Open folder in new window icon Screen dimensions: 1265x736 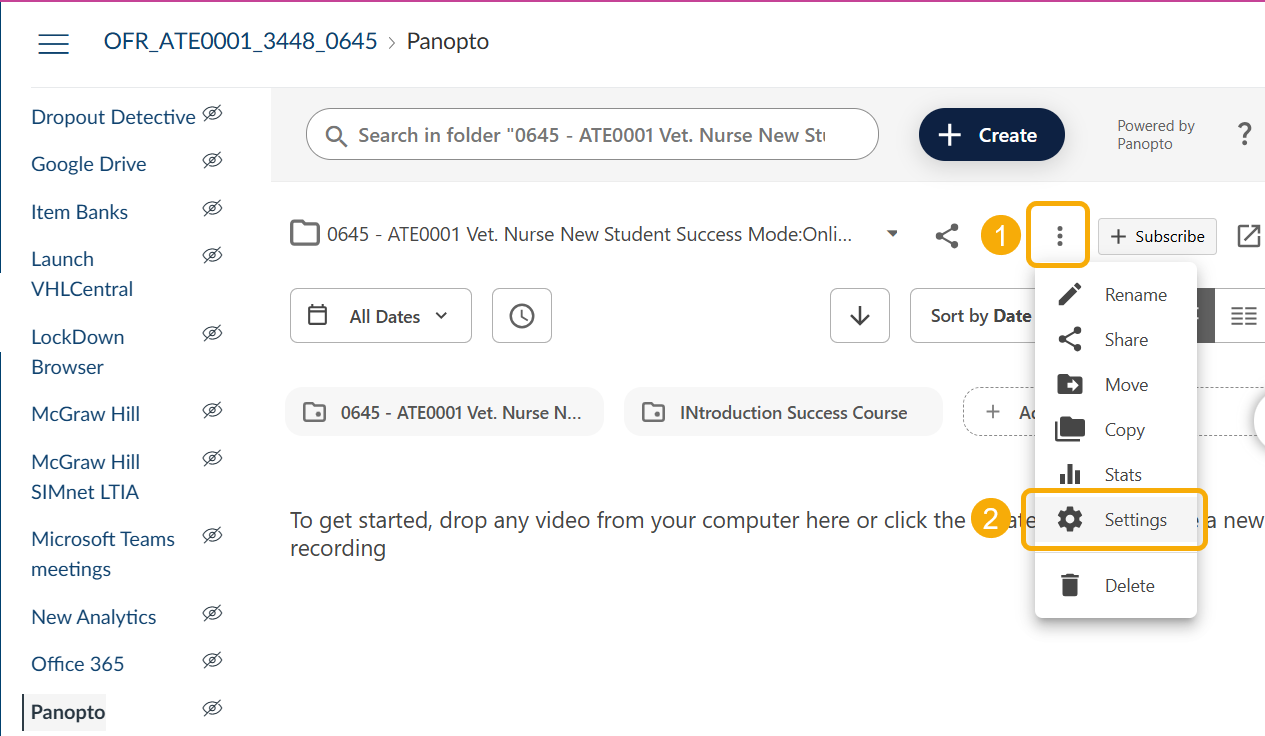tap(1248, 236)
